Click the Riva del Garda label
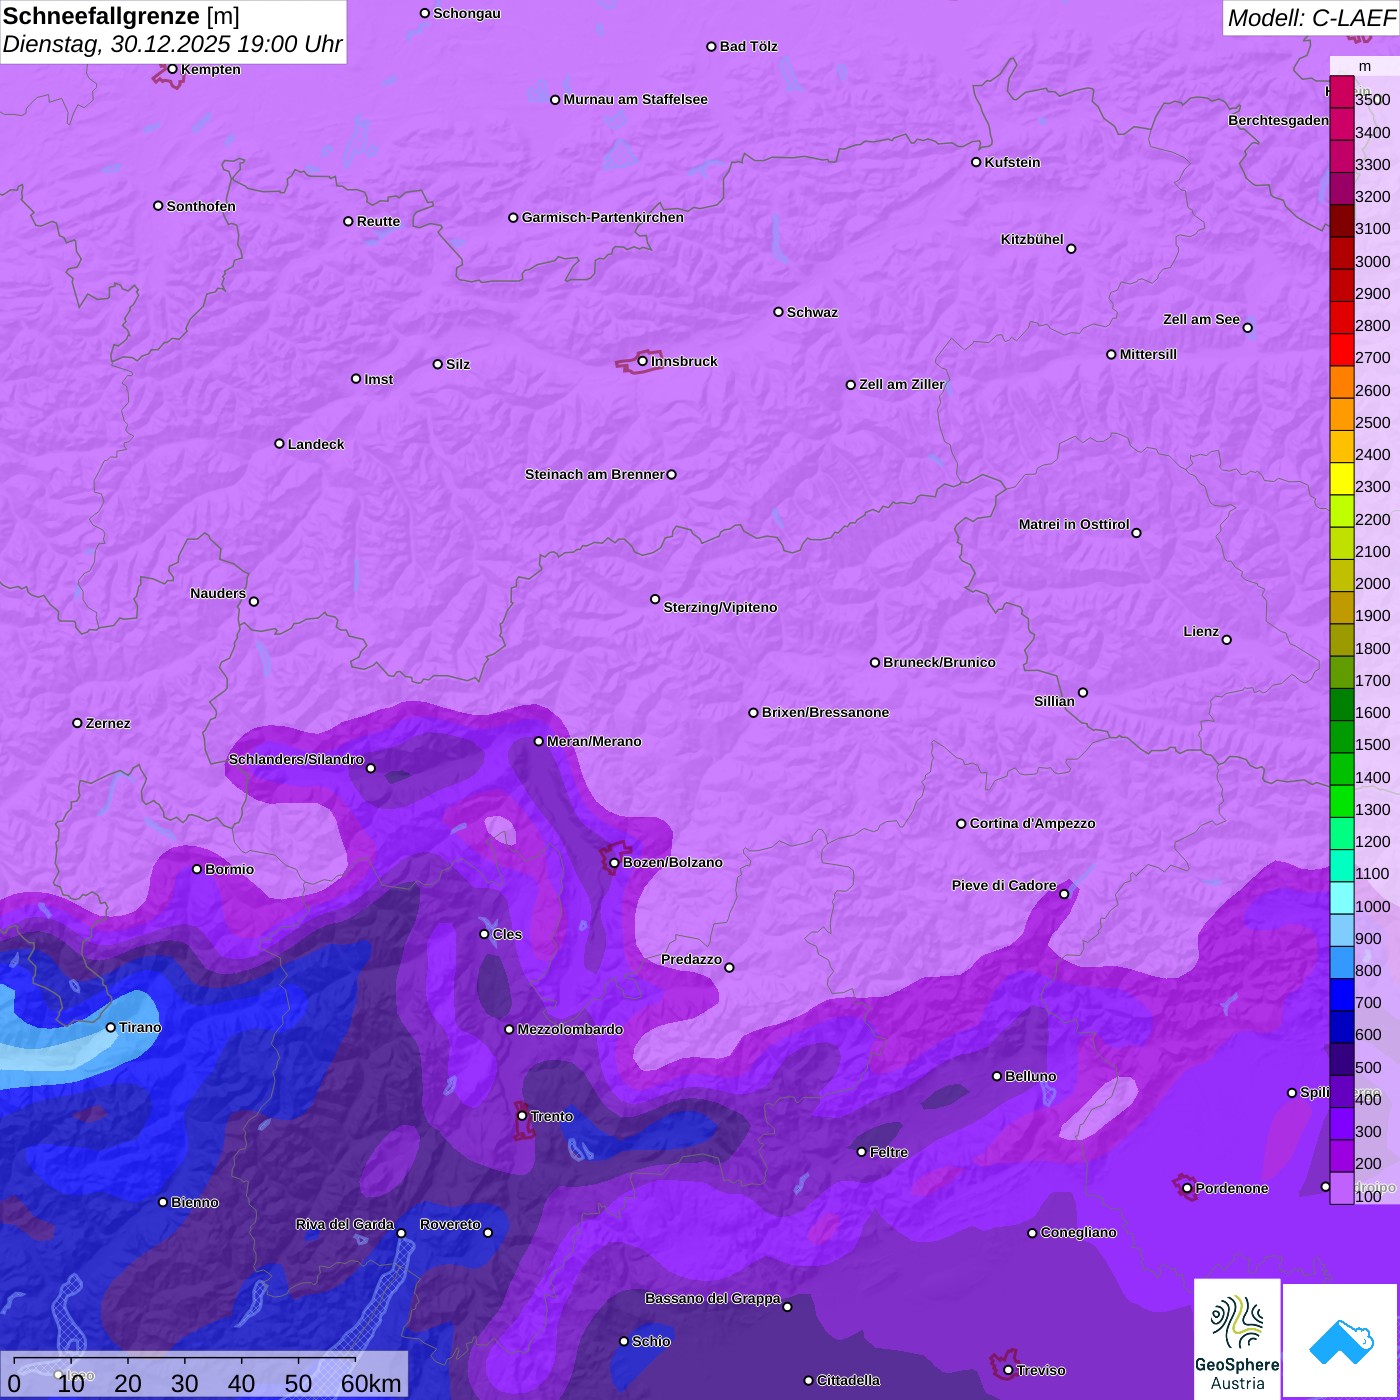 345,1224
